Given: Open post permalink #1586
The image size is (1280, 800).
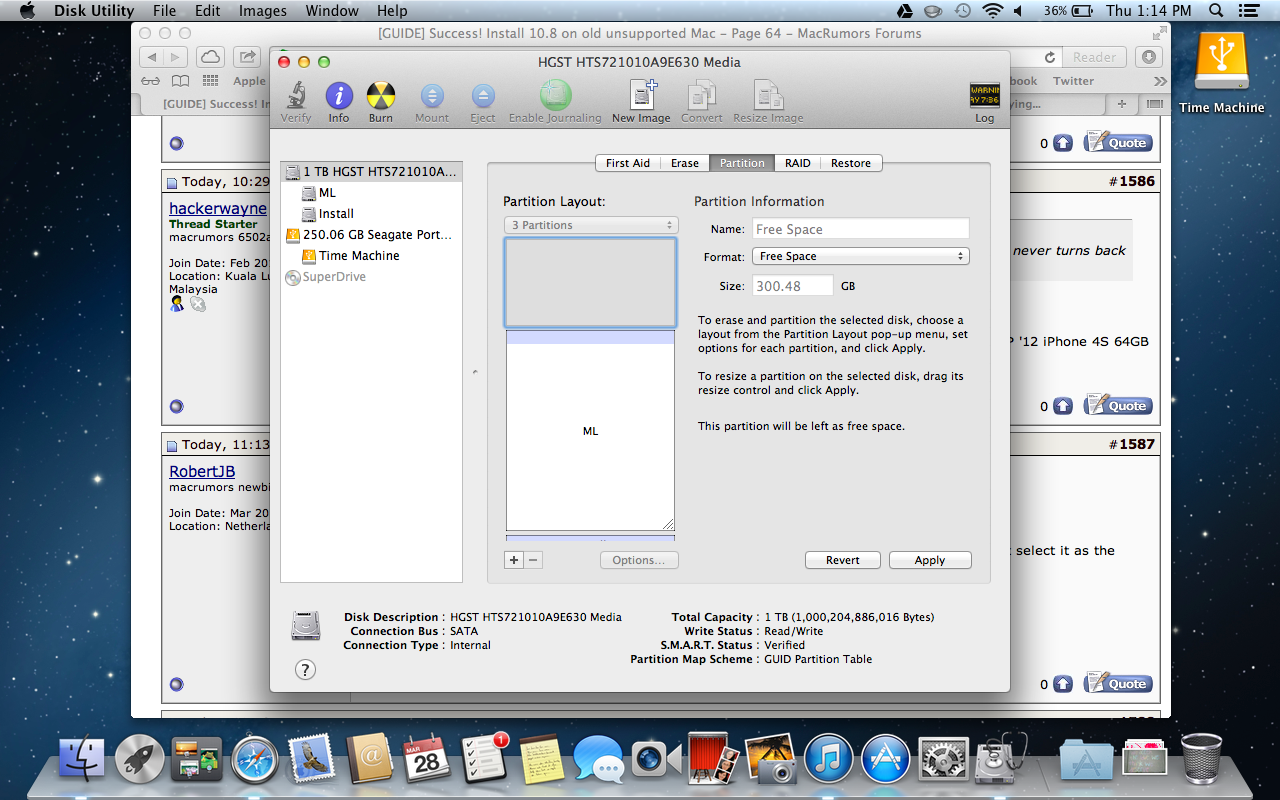Looking at the screenshot, I should pyautogui.click(x=1136, y=181).
